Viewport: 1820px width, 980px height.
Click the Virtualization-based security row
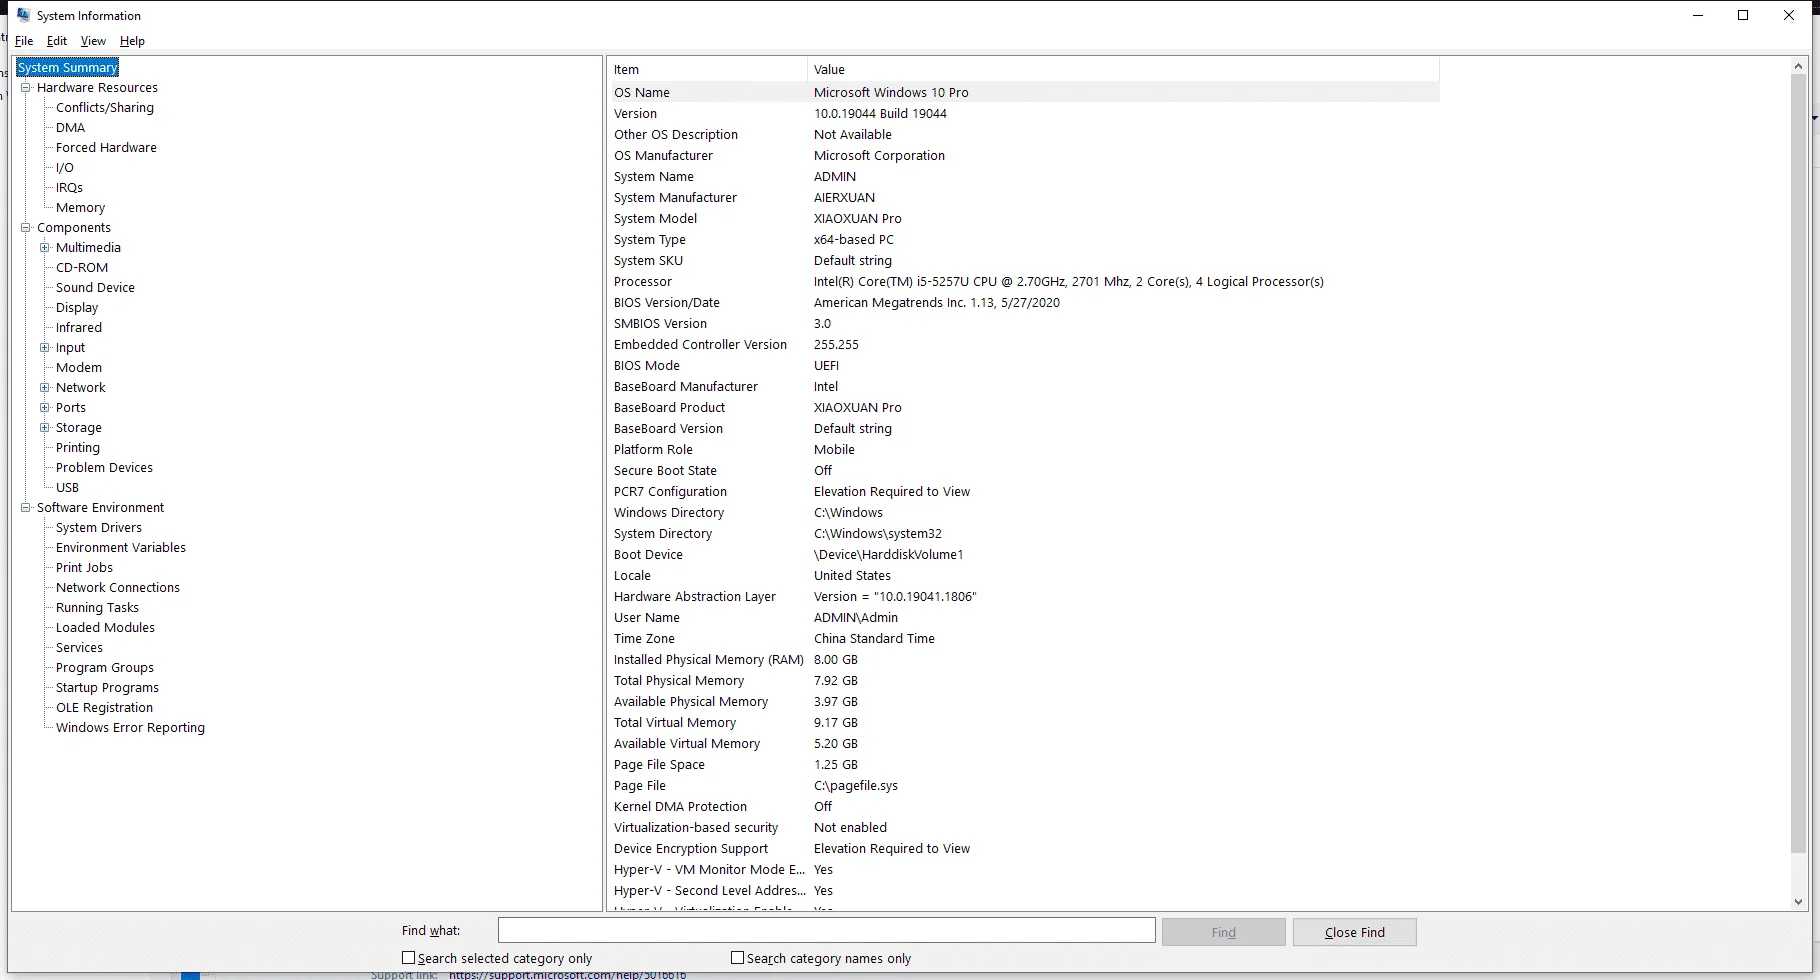tap(1024, 828)
